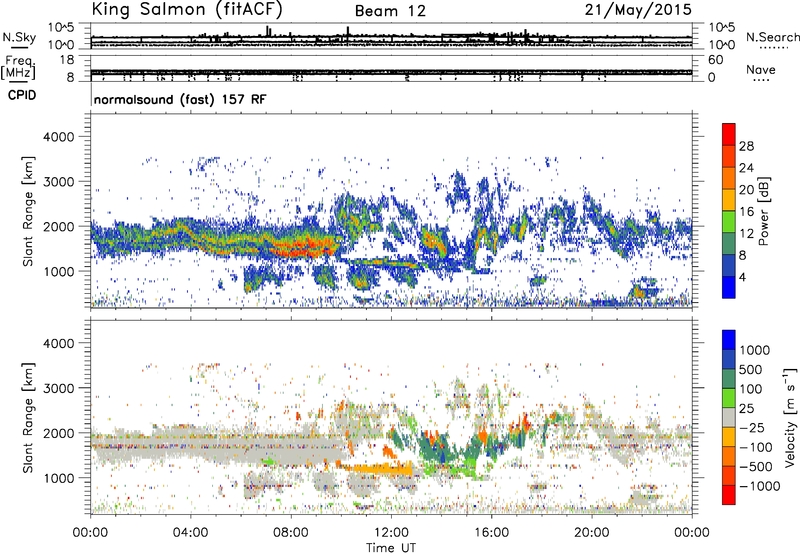
Task: Click the yellow-orange 16–20 dB swatch of Power colorbar
Action: click(x=729, y=199)
